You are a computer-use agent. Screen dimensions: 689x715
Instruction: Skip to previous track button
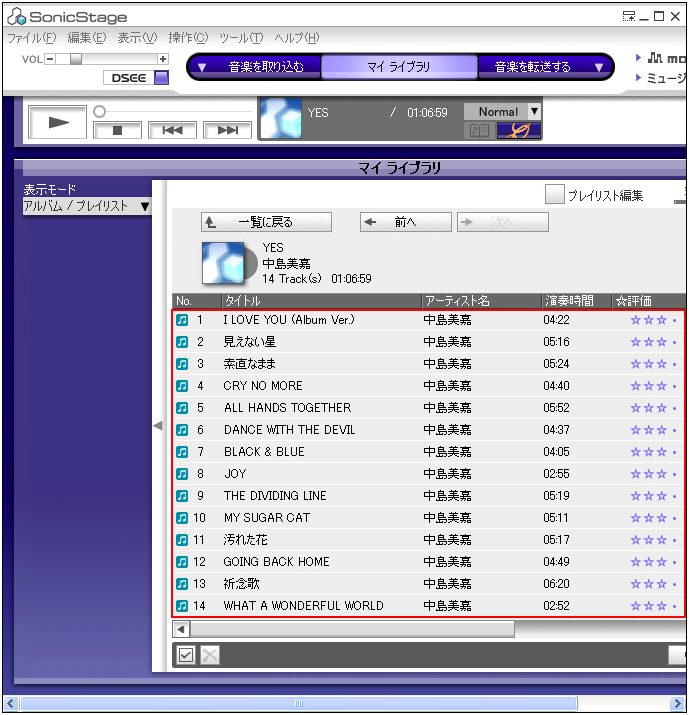pos(172,130)
